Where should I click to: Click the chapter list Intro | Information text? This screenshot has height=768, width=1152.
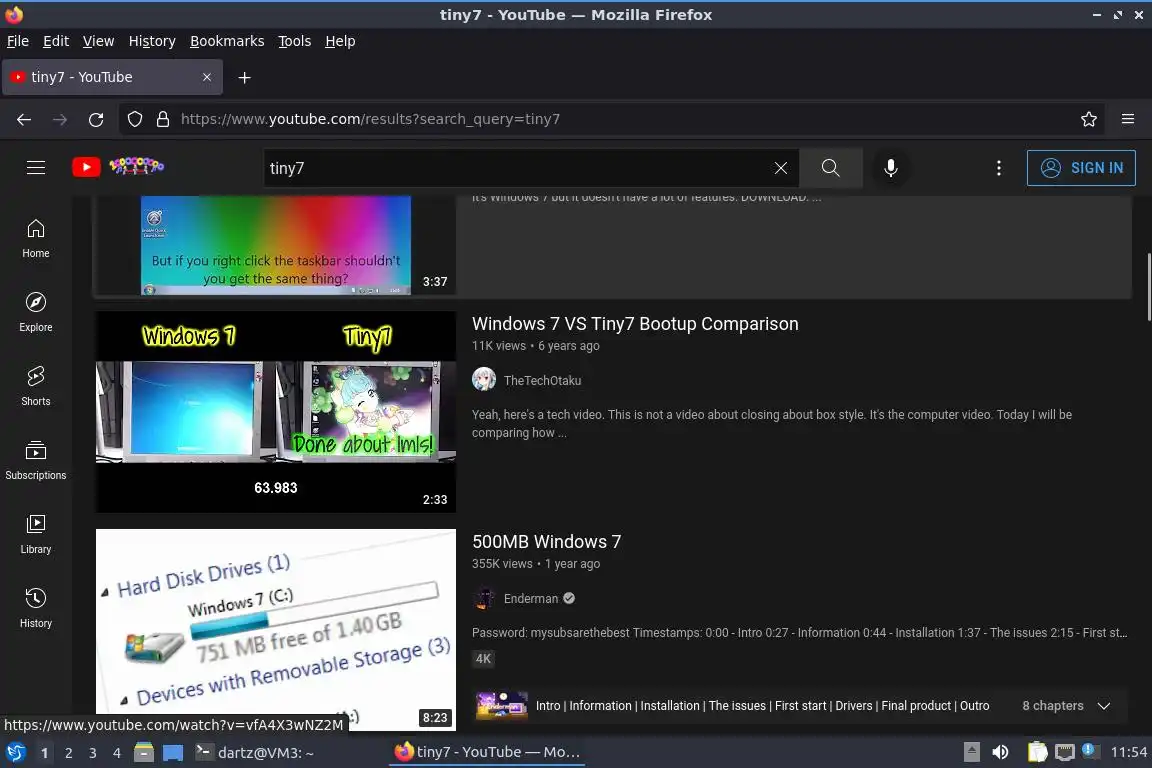point(763,706)
